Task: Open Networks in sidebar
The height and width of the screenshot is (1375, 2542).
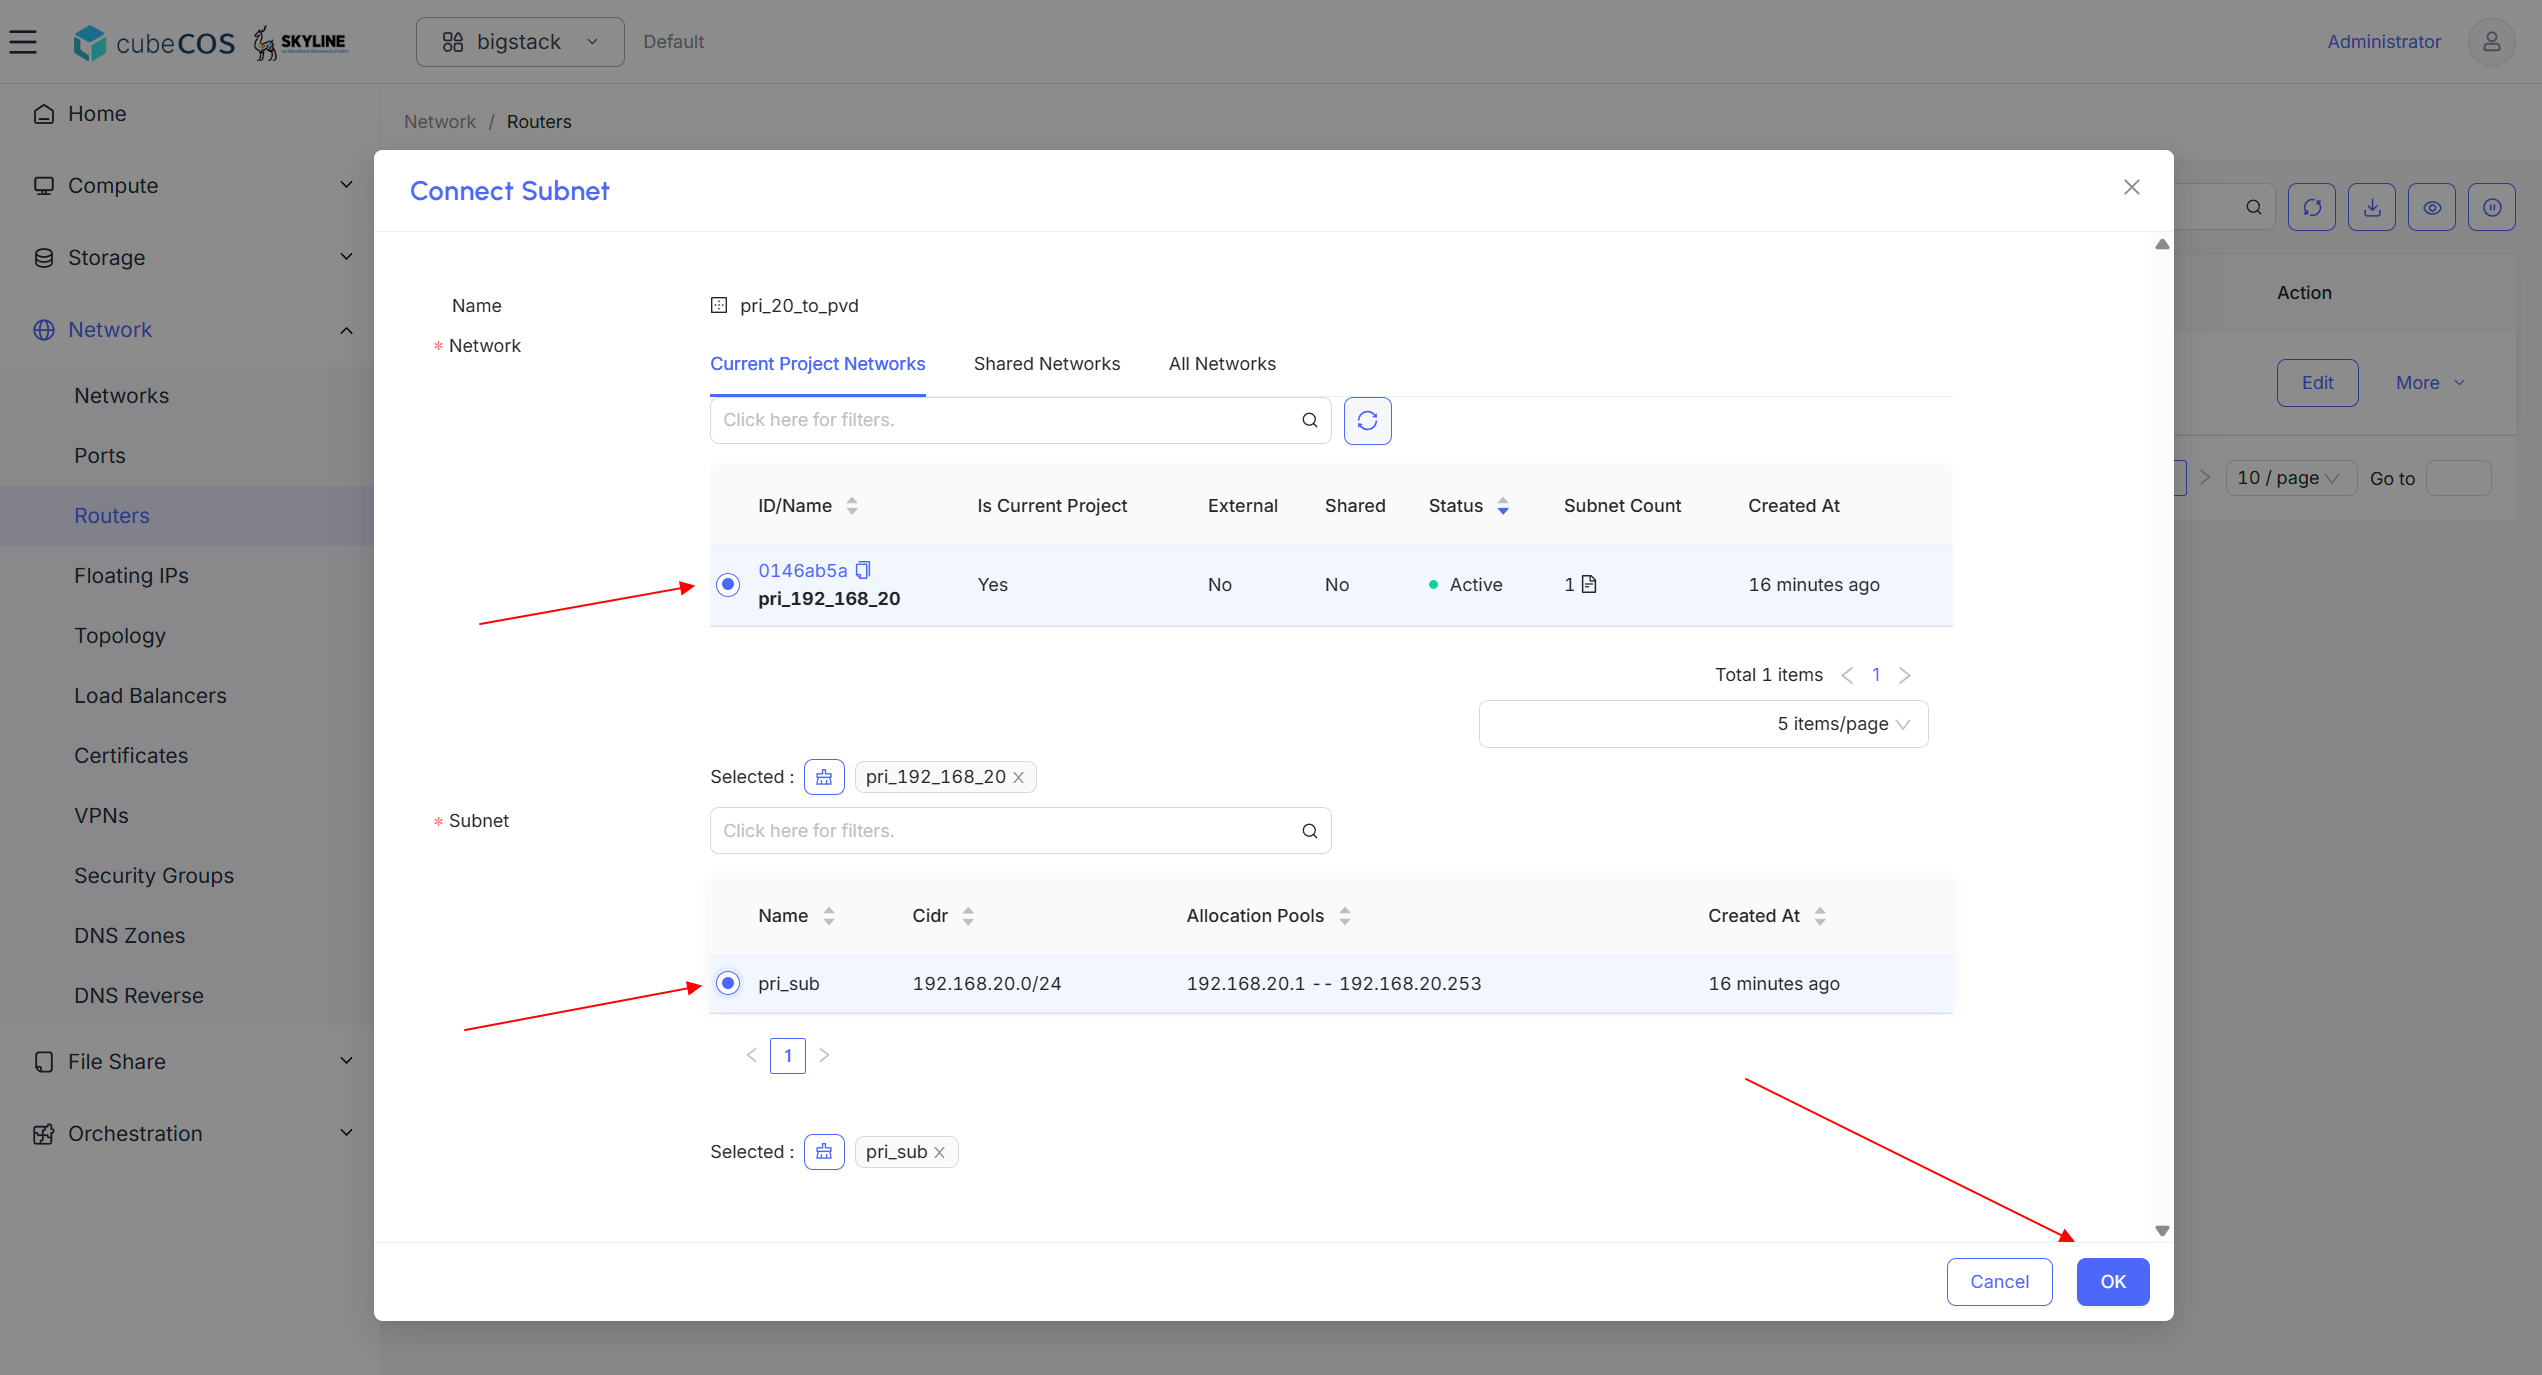Action: pyautogui.click(x=122, y=396)
